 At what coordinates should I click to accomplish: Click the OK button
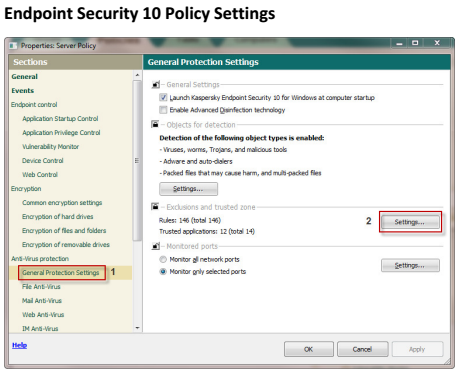pos(309,349)
